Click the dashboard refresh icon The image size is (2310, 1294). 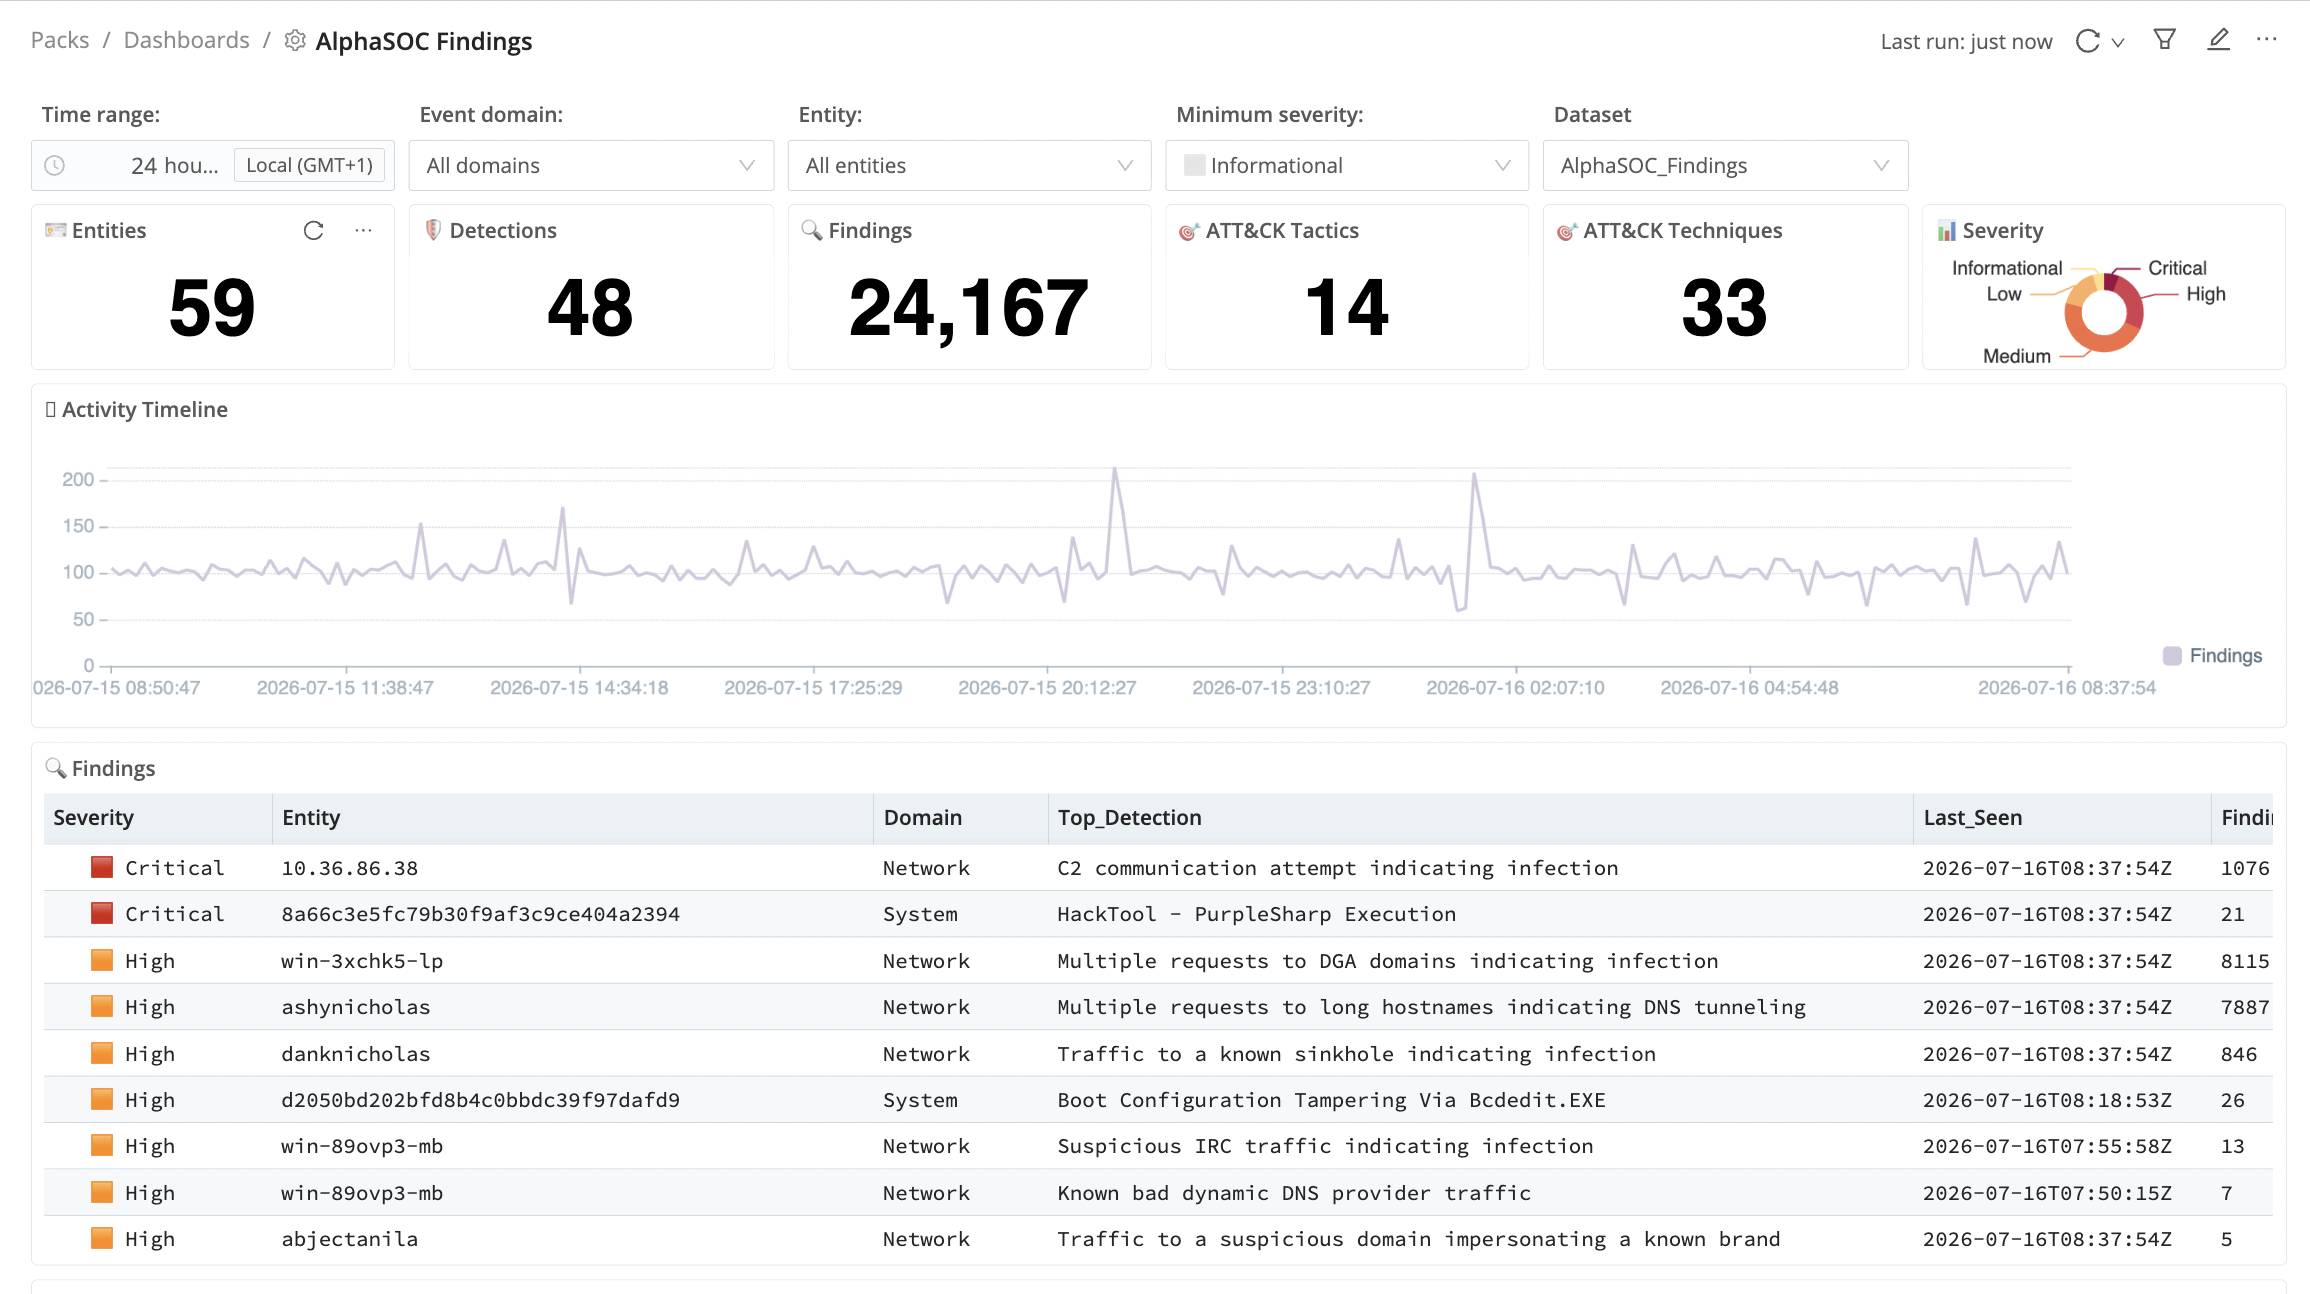coord(2087,41)
